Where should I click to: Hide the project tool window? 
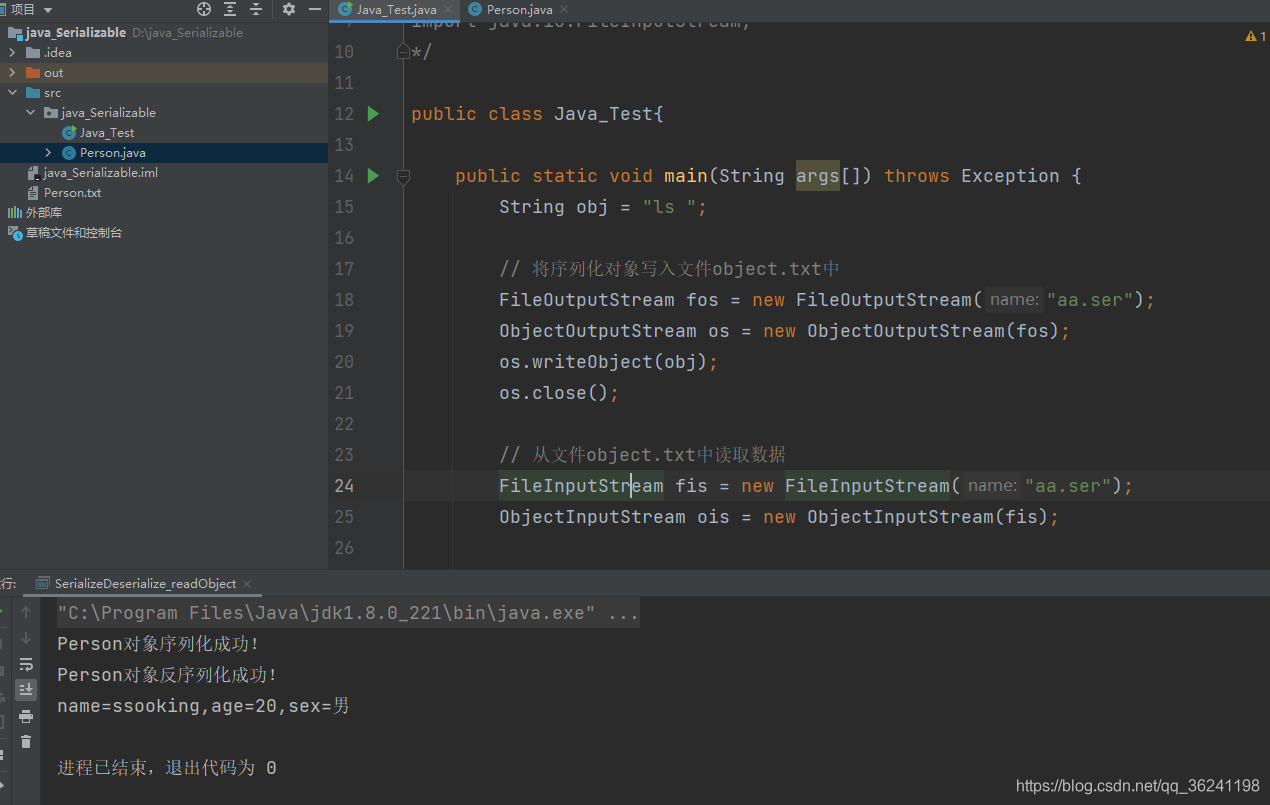[314, 9]
